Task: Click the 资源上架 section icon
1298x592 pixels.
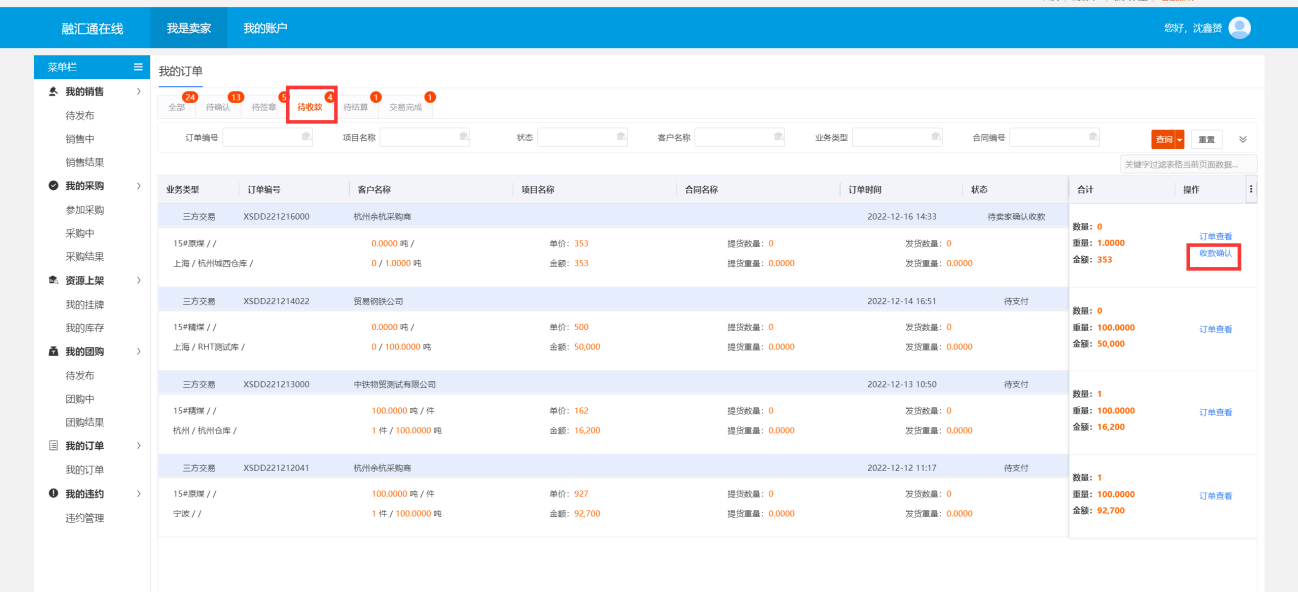Action: coord(53,280)
